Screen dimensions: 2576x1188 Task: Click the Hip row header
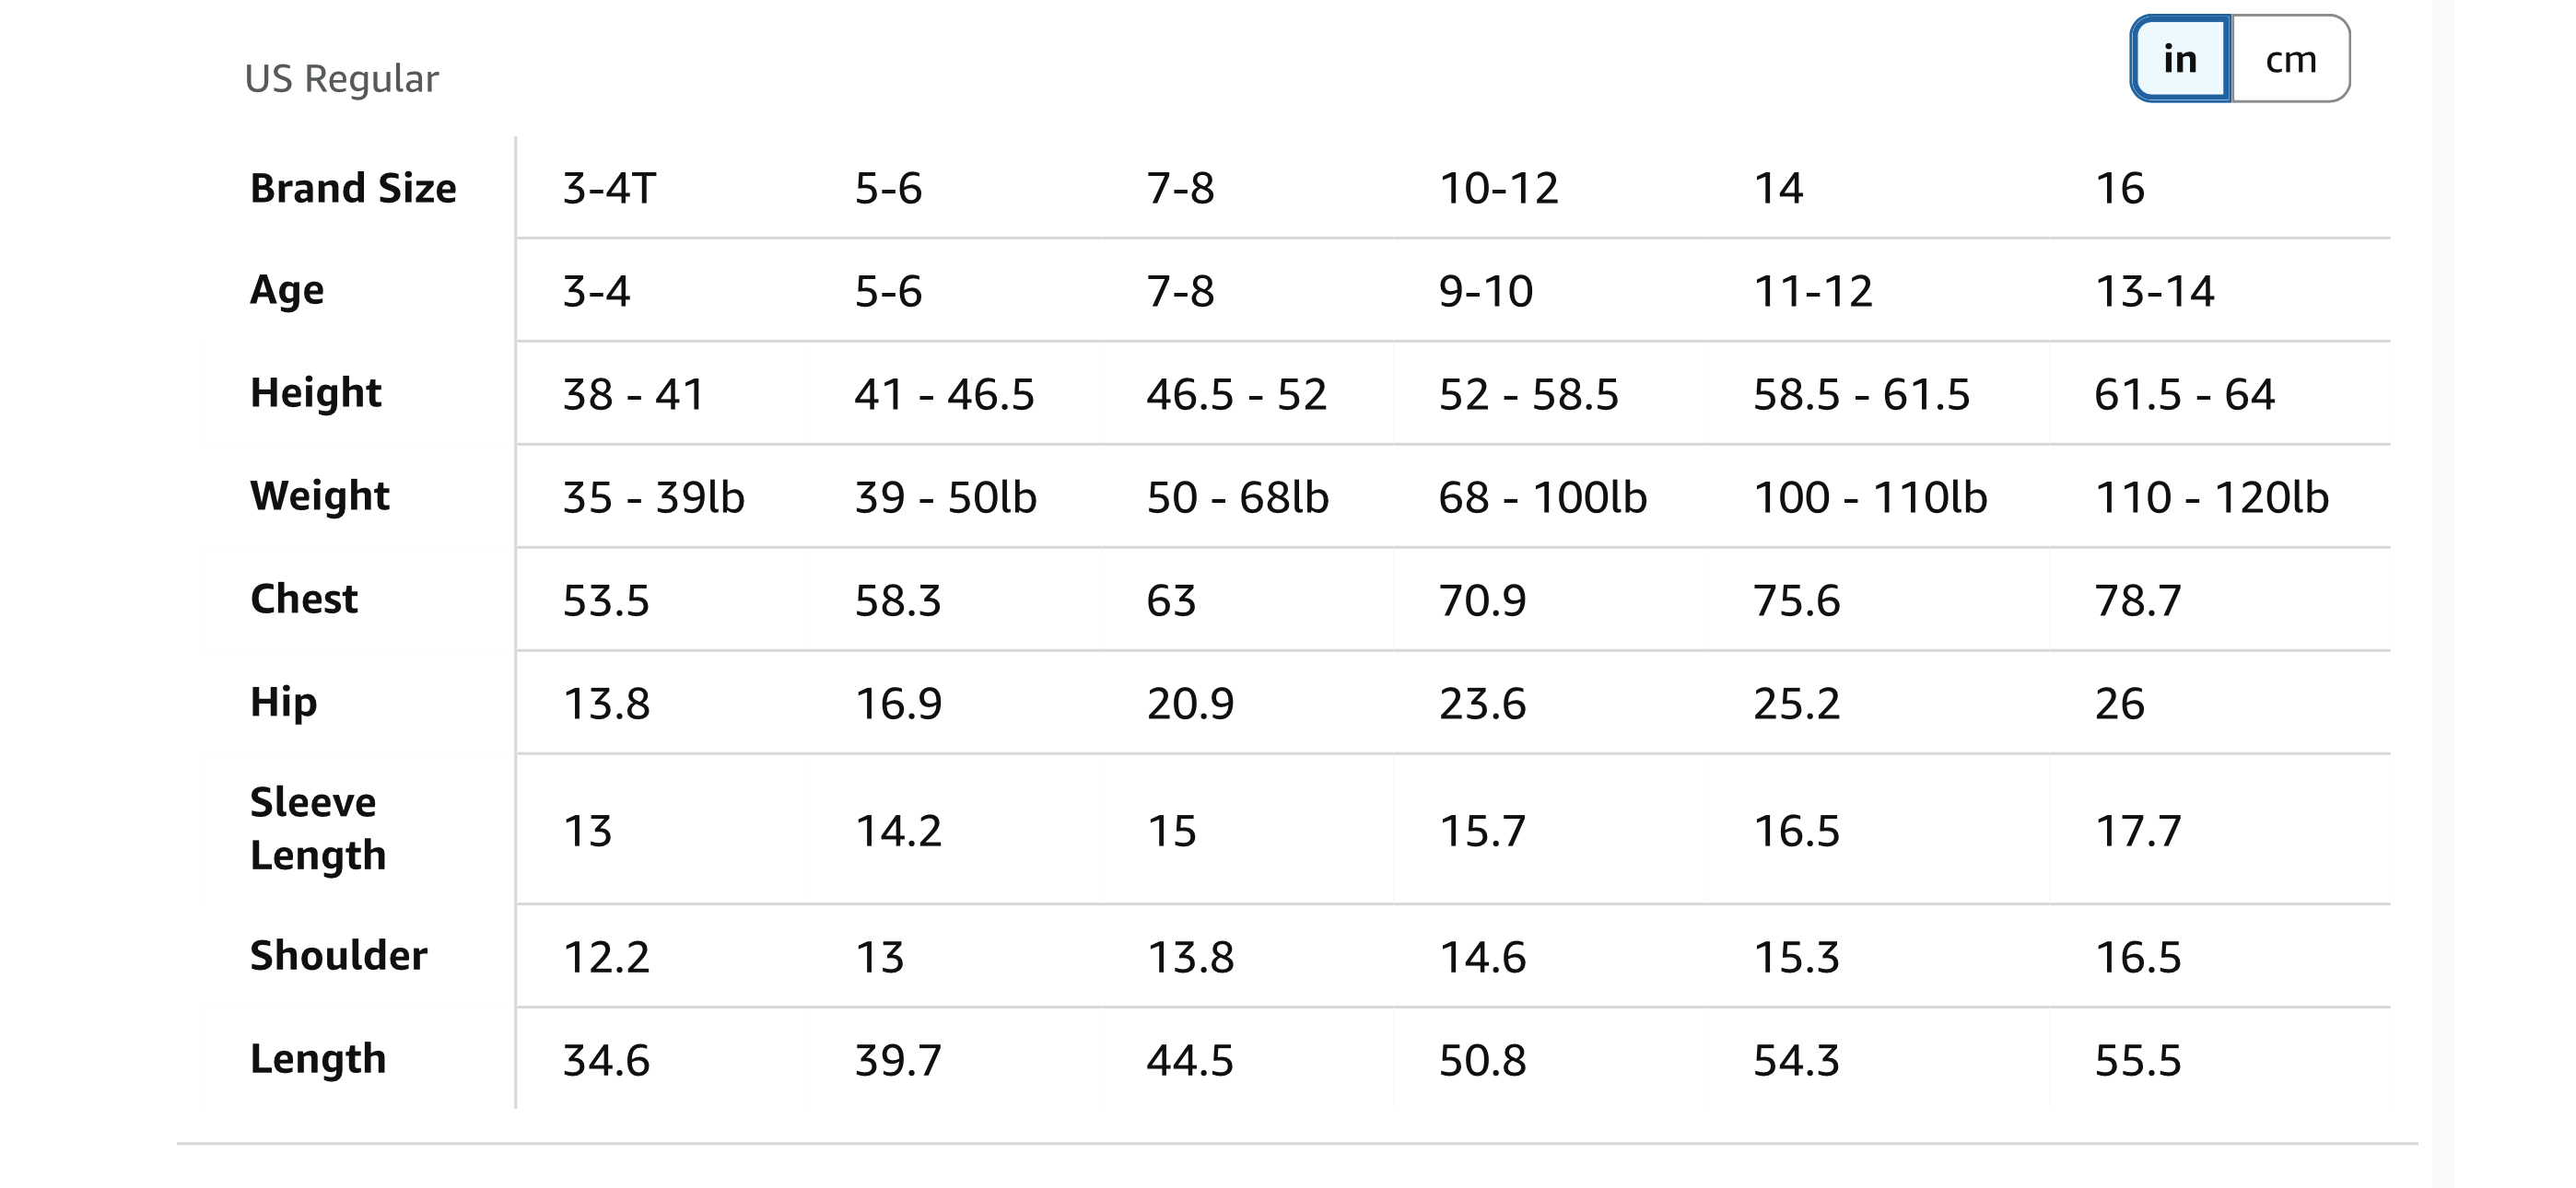point(283,702)
